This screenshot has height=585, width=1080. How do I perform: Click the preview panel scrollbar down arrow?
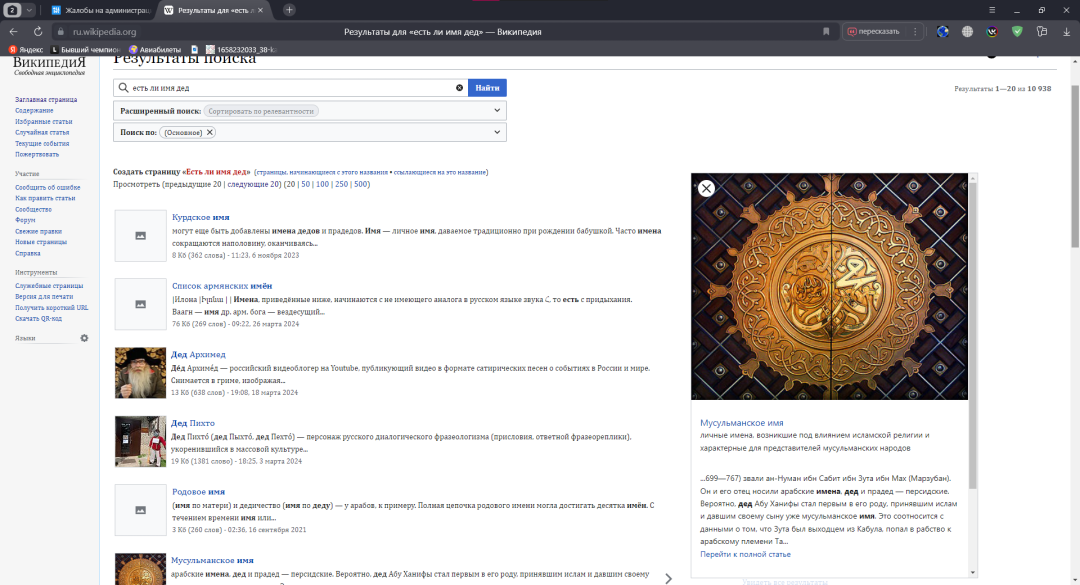click(x=973, y=573)
